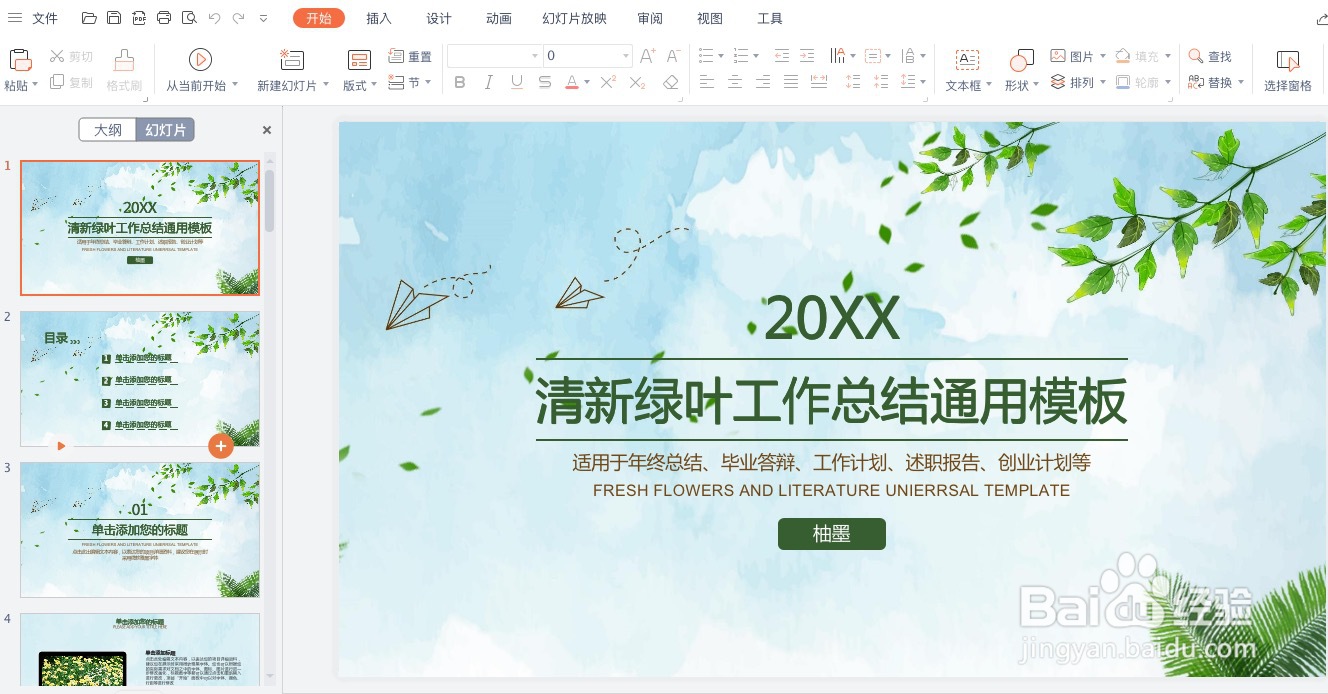Open the Selection Pane (选择窗格)

[1288, 72]
